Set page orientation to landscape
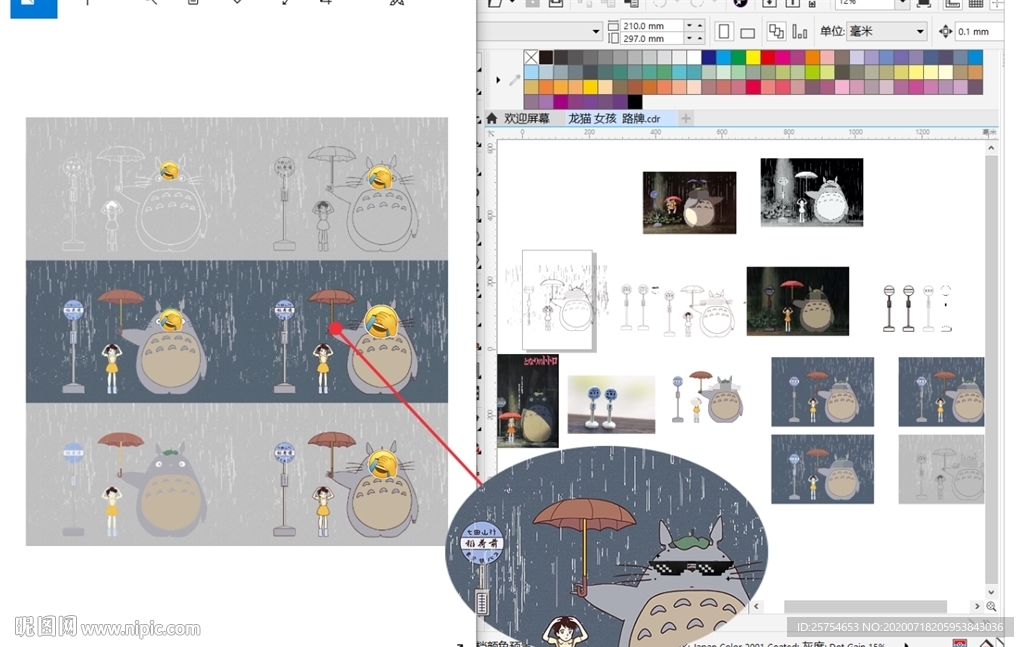Screen dimensions: 1024x647 (748, 32)
